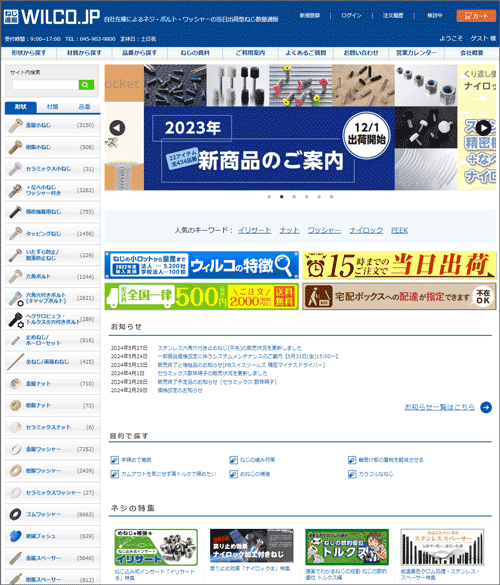The width and height of the screenshot is (500, 585).
Task: Open the 材質から探す navigation menu
Action: [84, 53]
